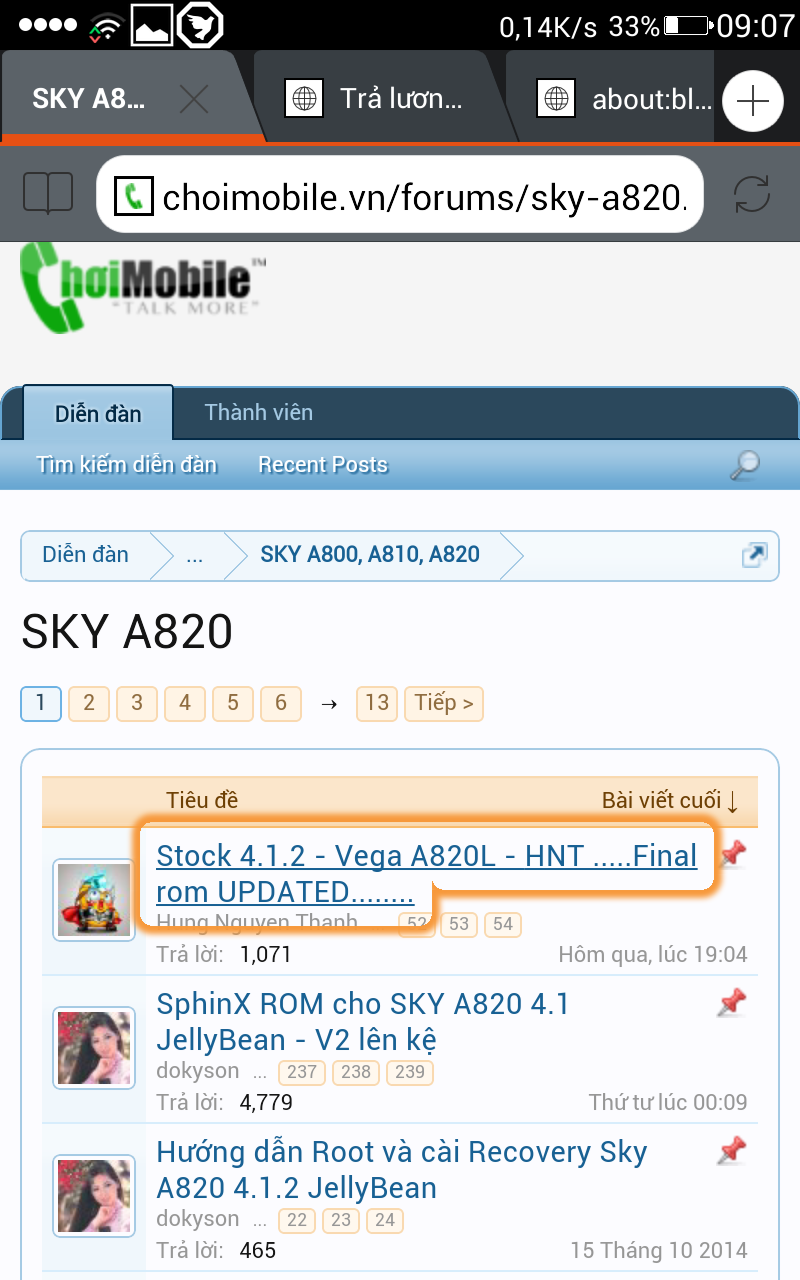Reload the page with refresh icon
The image size is (800, 1280).
point(751,193)
